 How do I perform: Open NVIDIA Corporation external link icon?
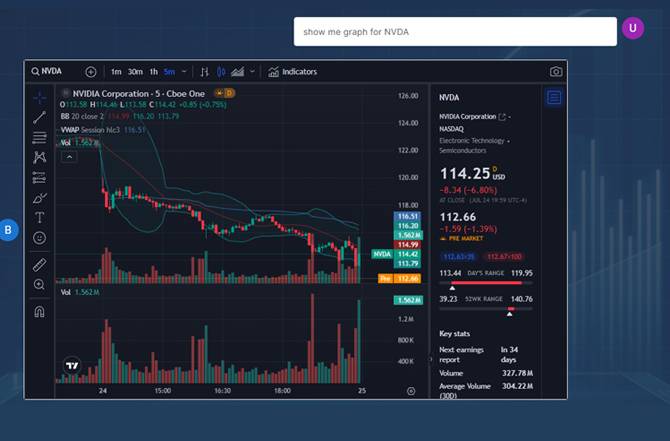pos(502,117)
